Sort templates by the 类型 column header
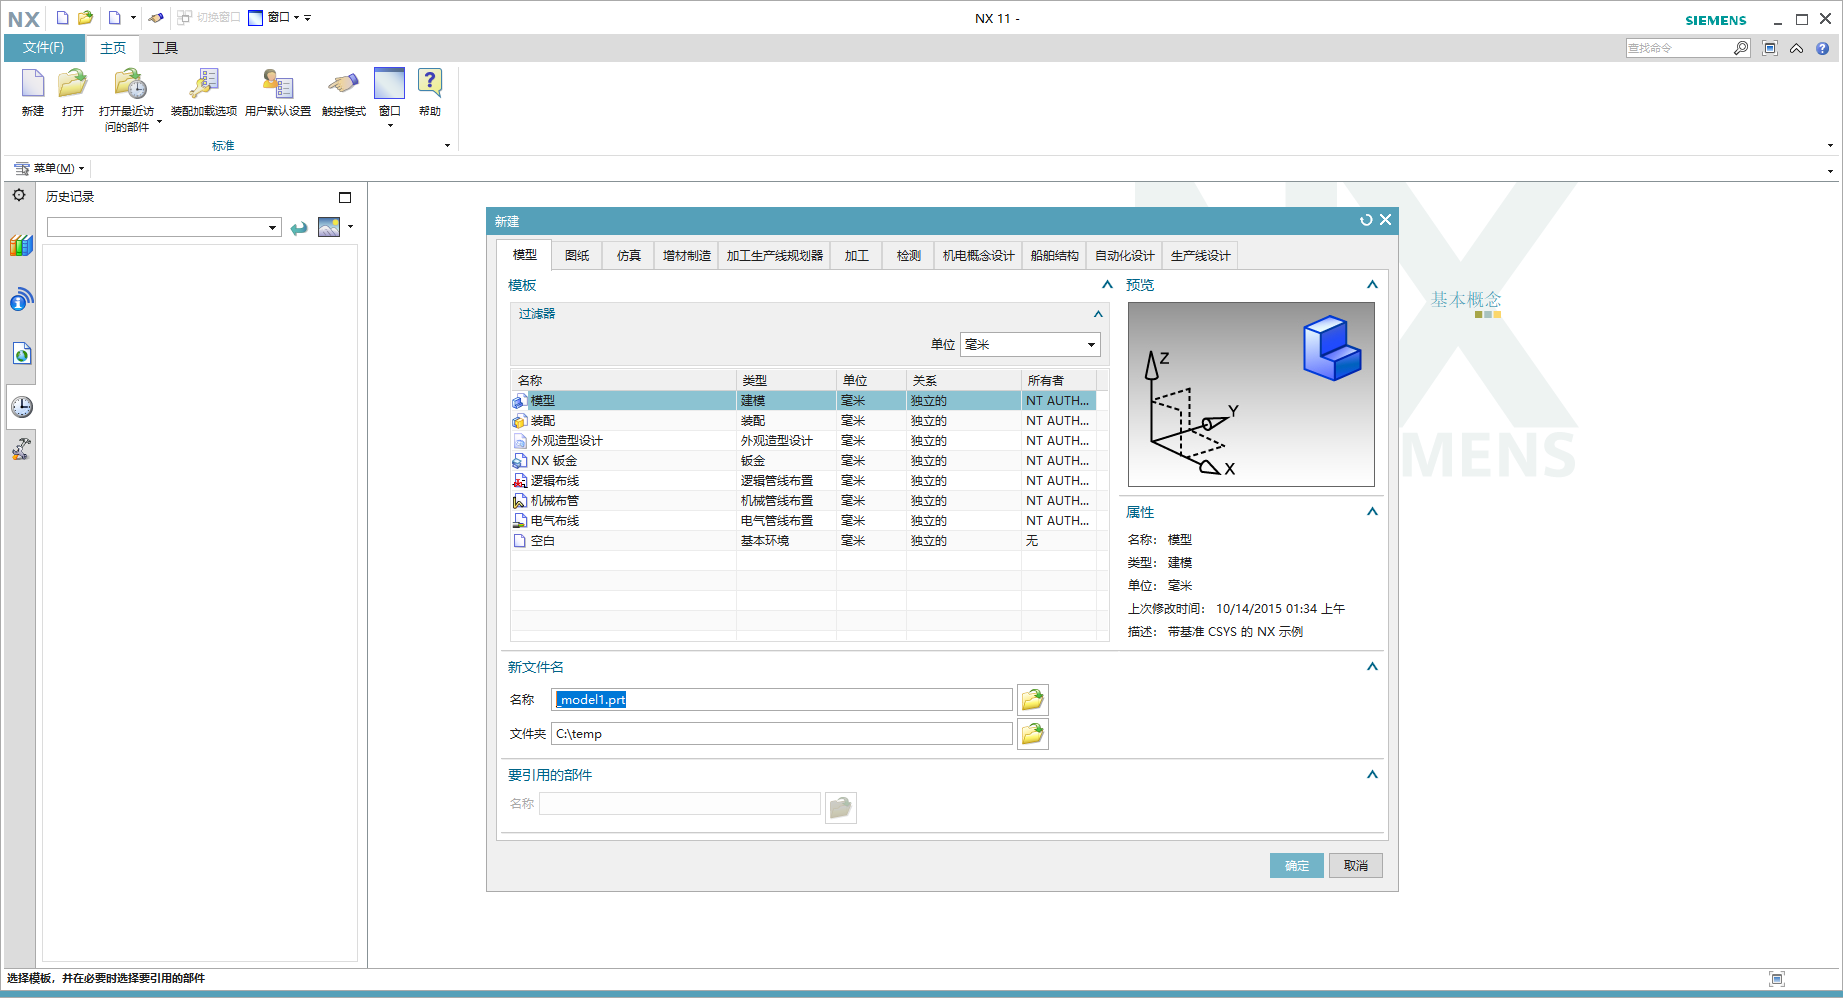 coord(786,380)
